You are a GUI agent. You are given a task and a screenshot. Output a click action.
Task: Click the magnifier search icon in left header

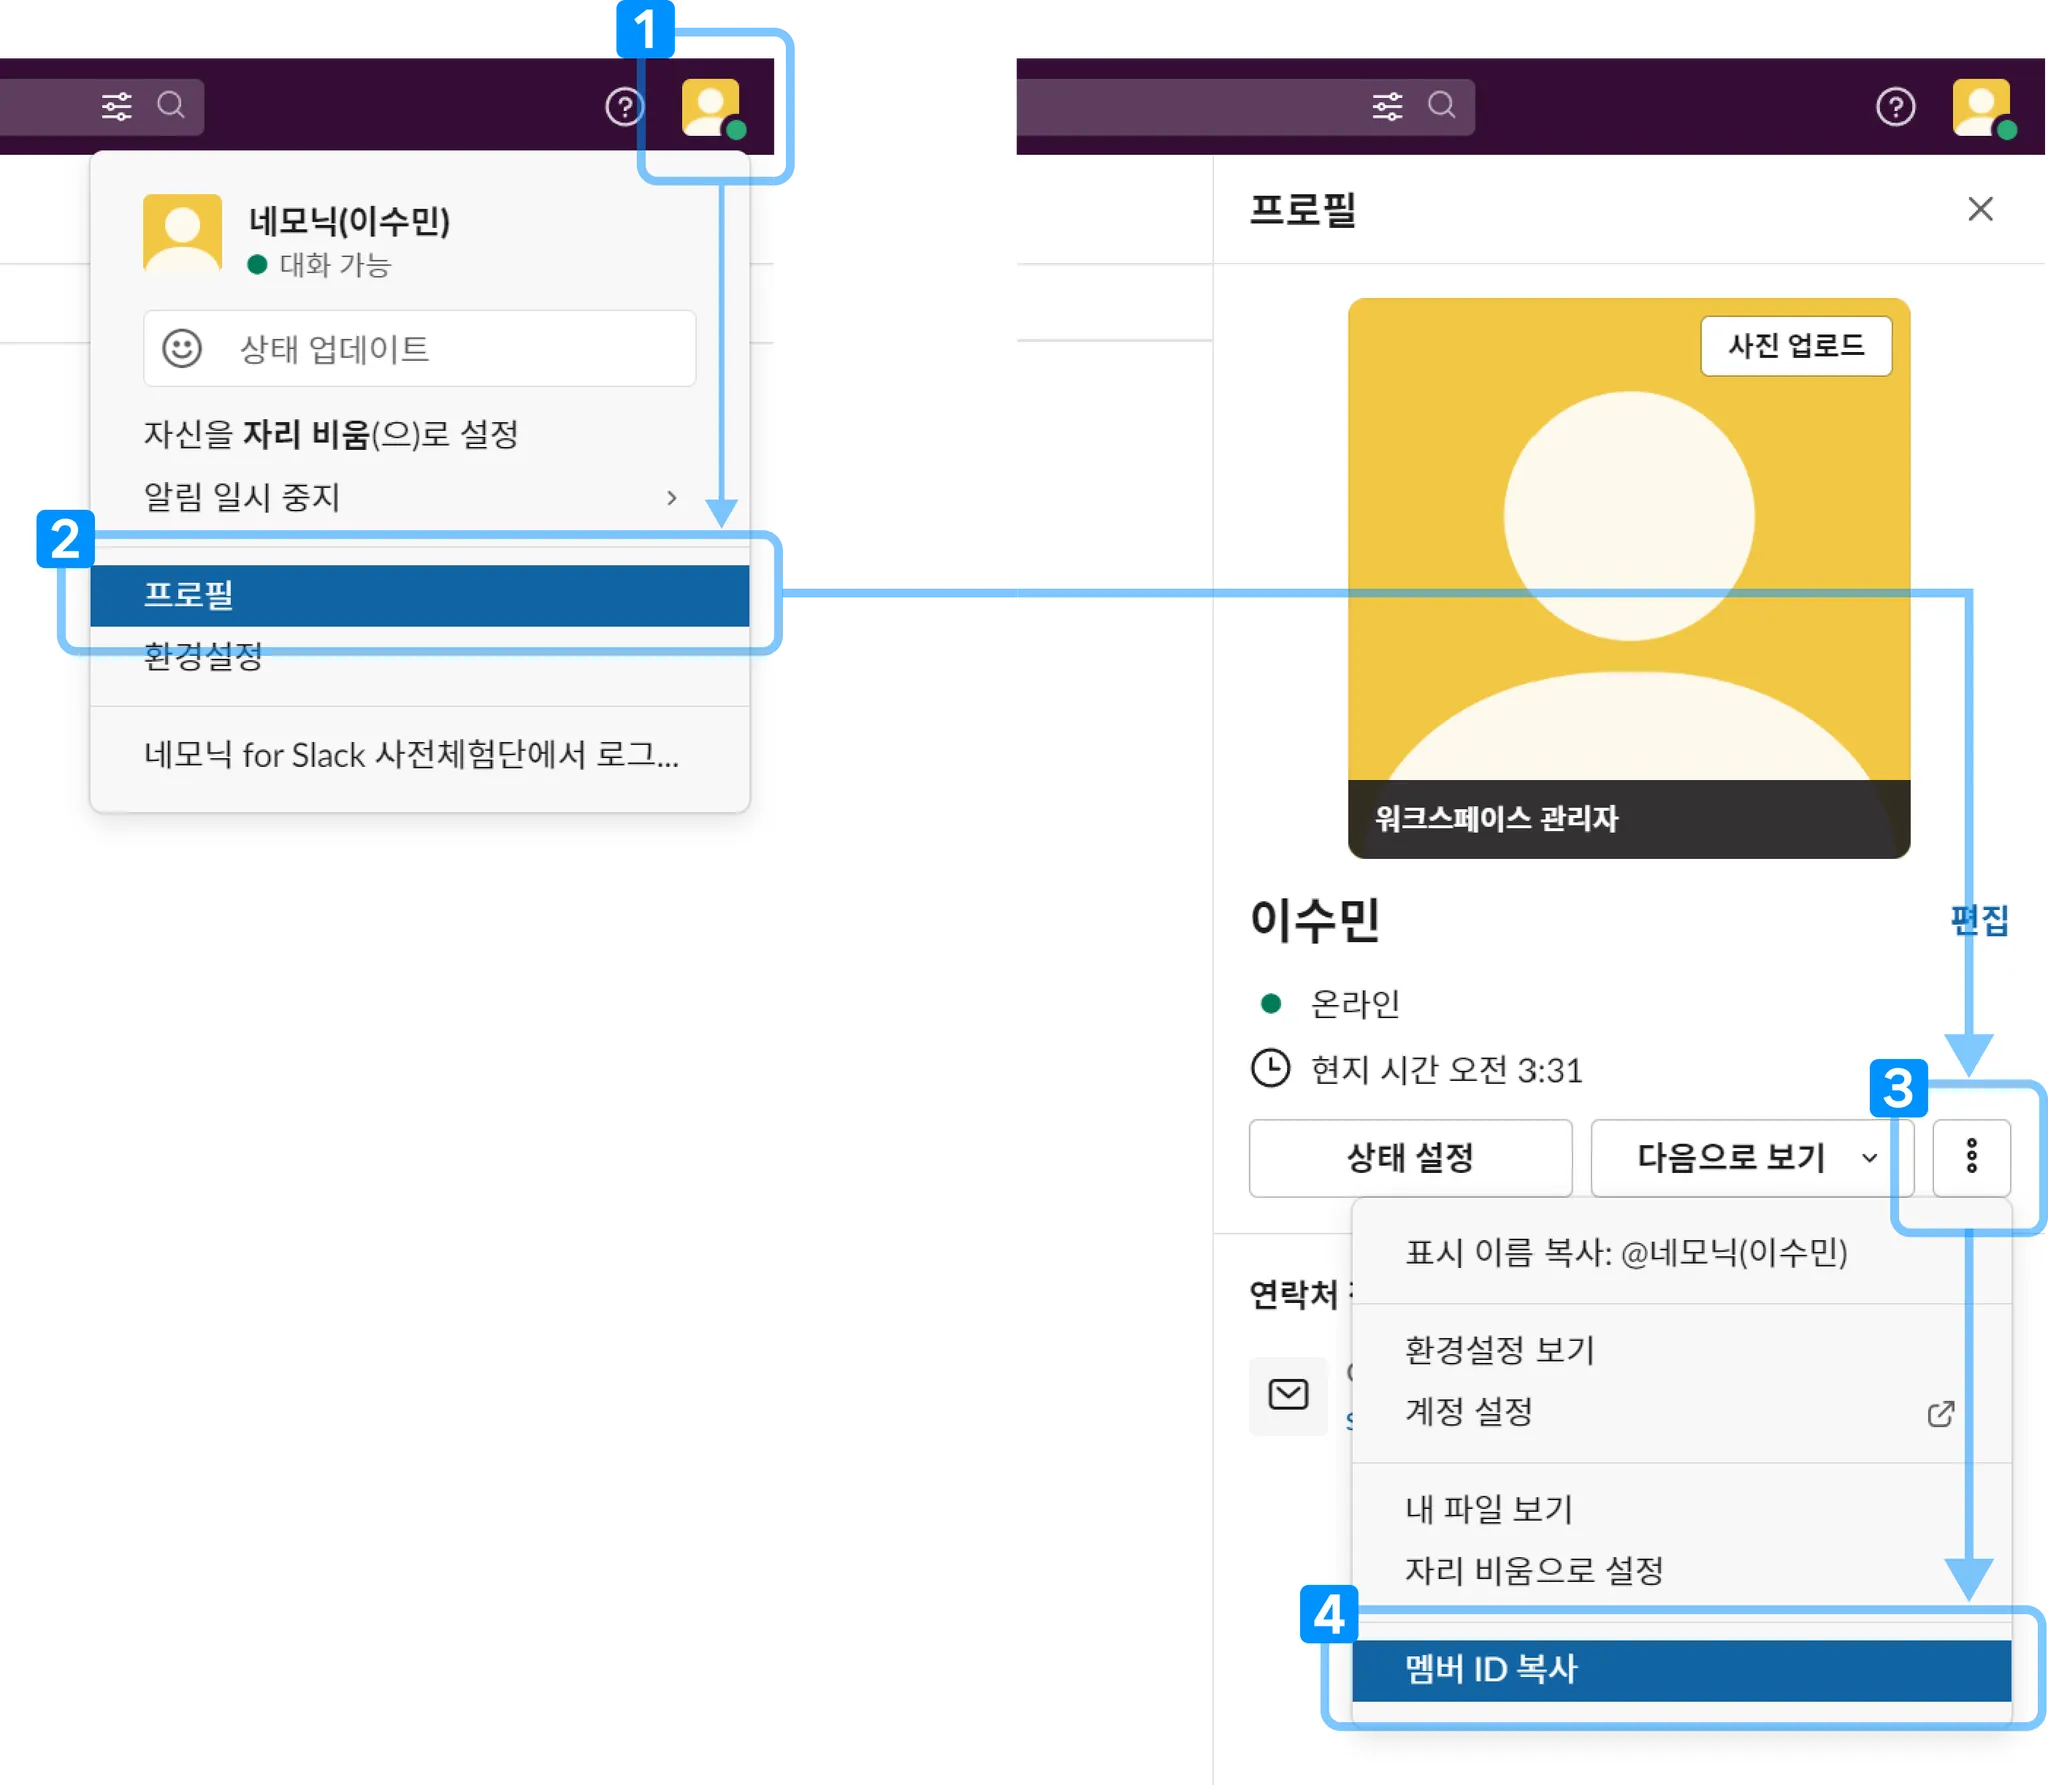(171, 105)
